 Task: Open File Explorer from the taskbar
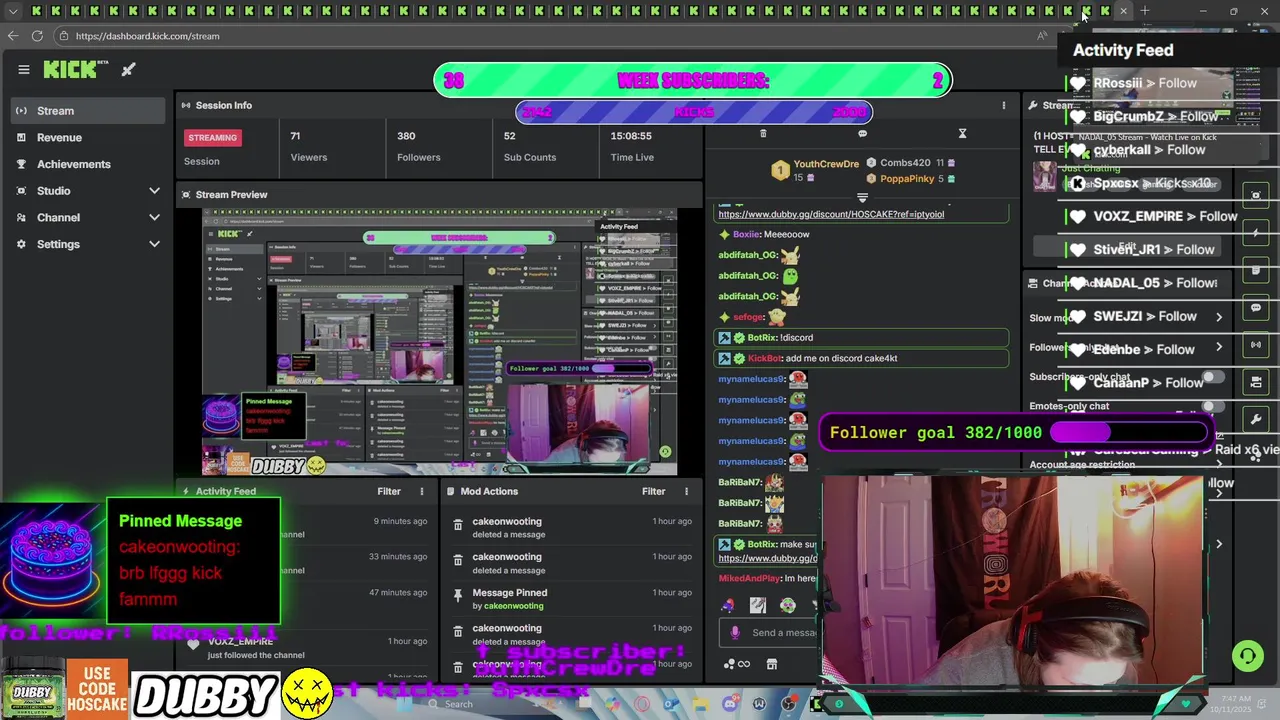tap(701, 704)
